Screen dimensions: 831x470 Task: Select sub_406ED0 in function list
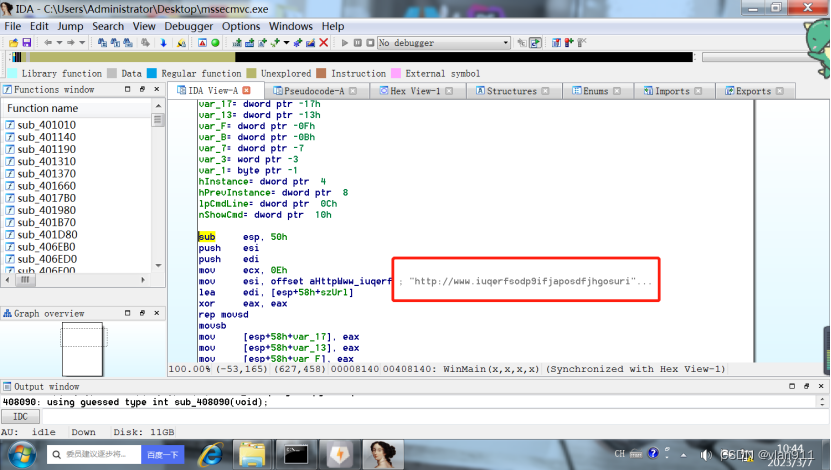tap(47, 259)
